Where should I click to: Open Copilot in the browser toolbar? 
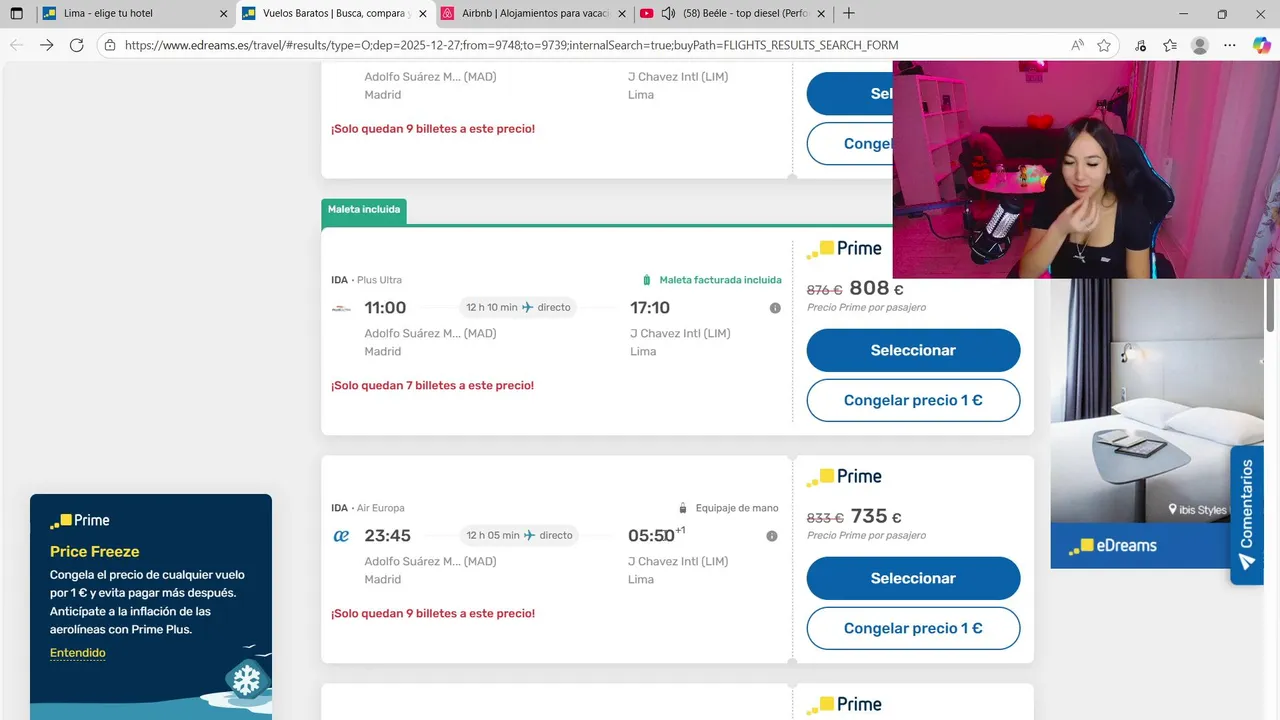pyautogui.click(x=1261, y=45)
